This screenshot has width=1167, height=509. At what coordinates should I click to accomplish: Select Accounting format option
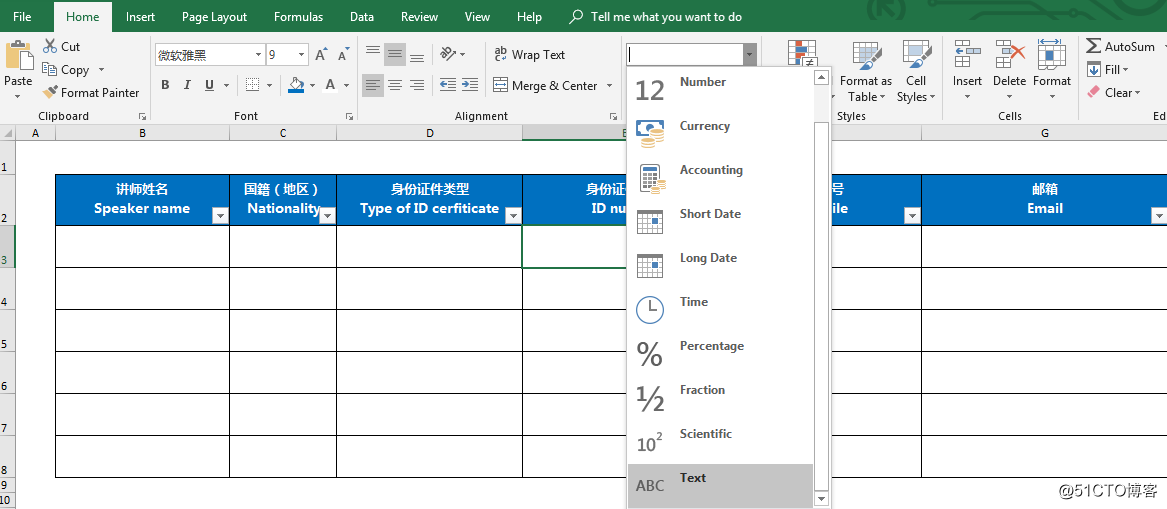[x=720, y=178]
